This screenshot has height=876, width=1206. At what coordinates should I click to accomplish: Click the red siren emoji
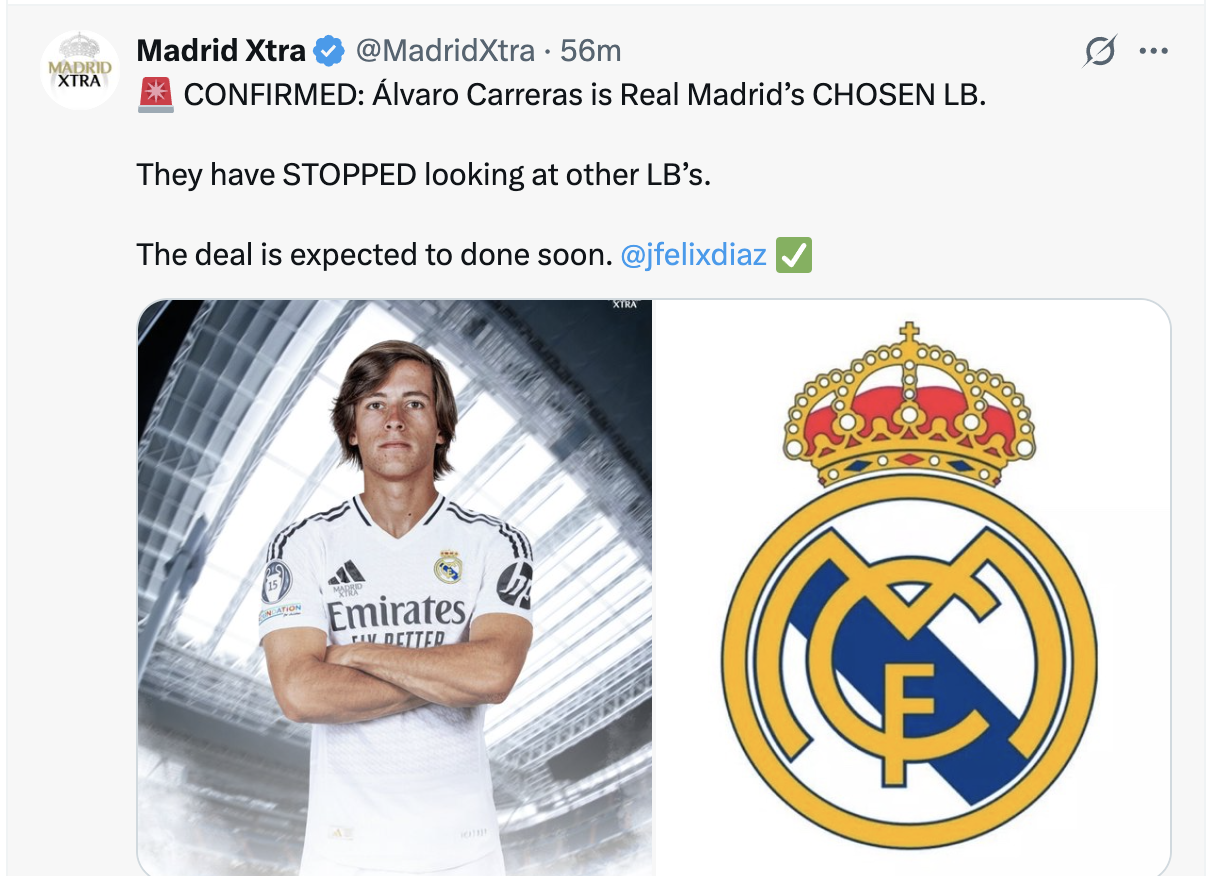pyautogui.click(x=157, y=95)
